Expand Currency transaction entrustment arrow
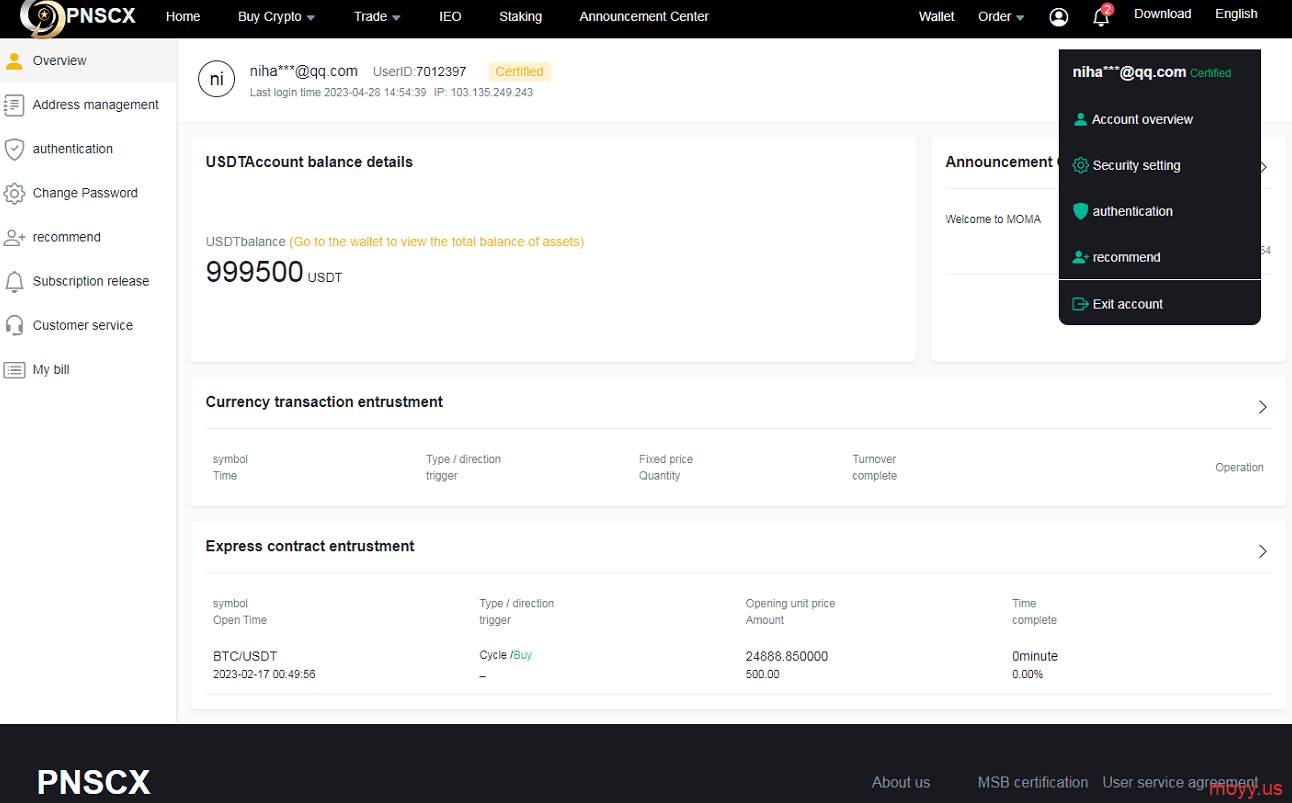This screenshot has width=1292, height=803. 1263,407
